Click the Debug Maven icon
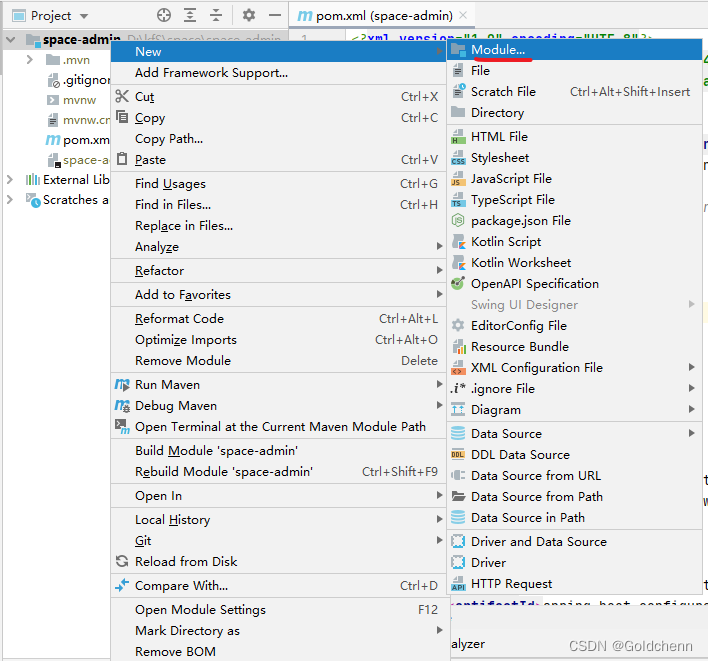Viewport: 708px width, 661px height. pos(122,405)
